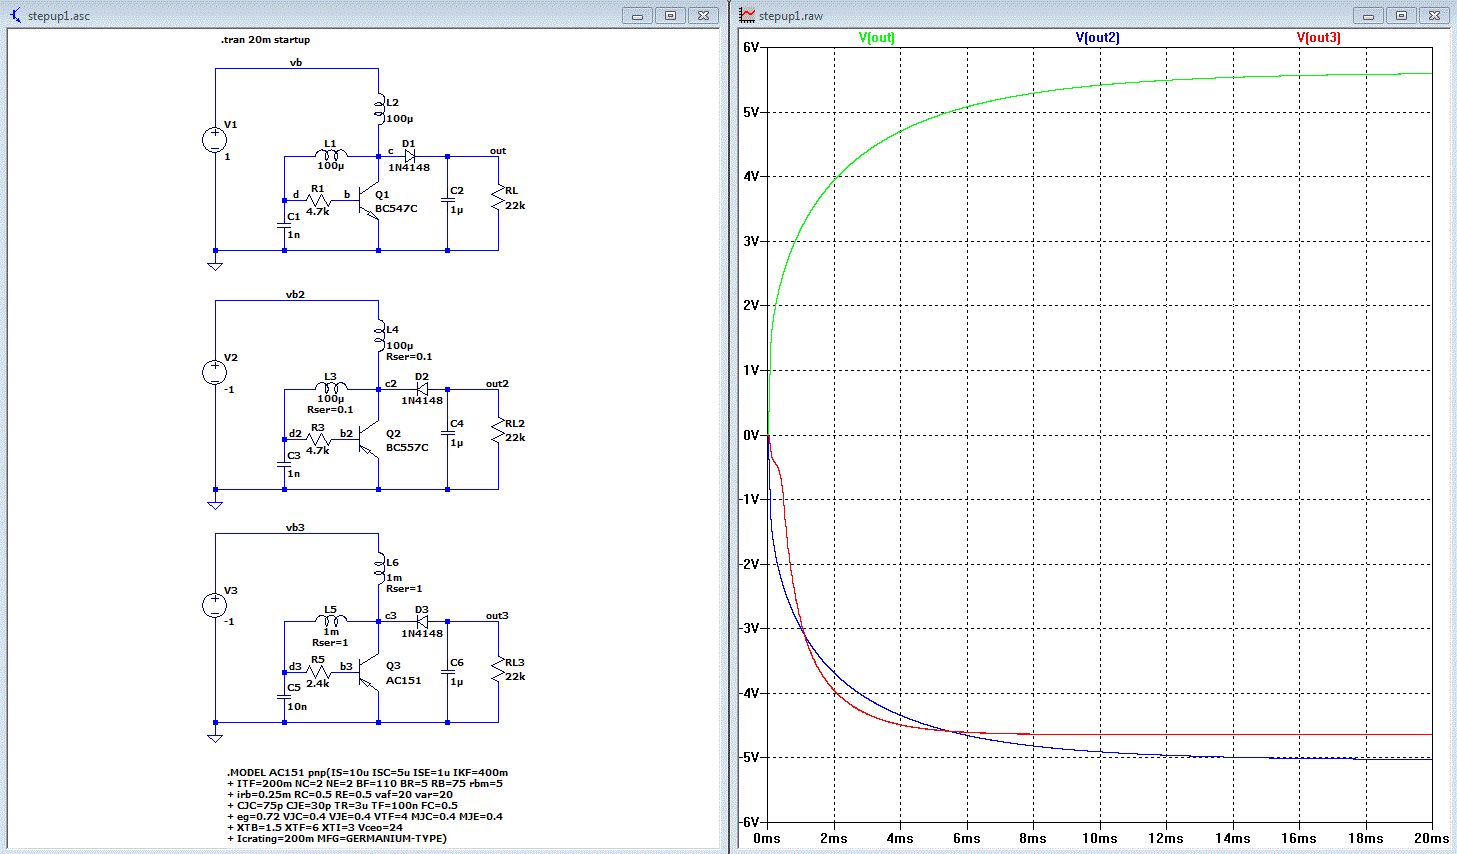This screenshot has height=854, width=1457.
Task: Click the red V(out3) trace label
Action: [1318, 38]
